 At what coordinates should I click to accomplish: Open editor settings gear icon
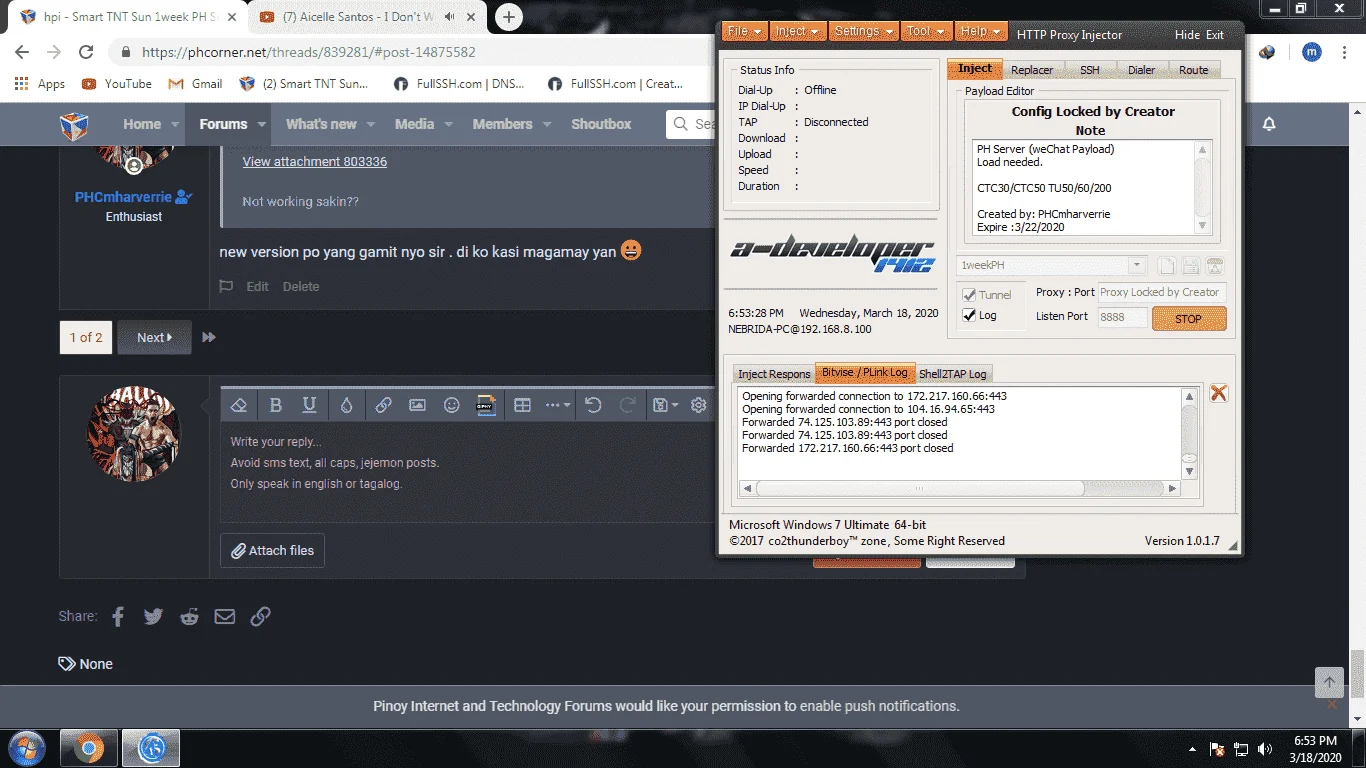[x=699, y=405]
